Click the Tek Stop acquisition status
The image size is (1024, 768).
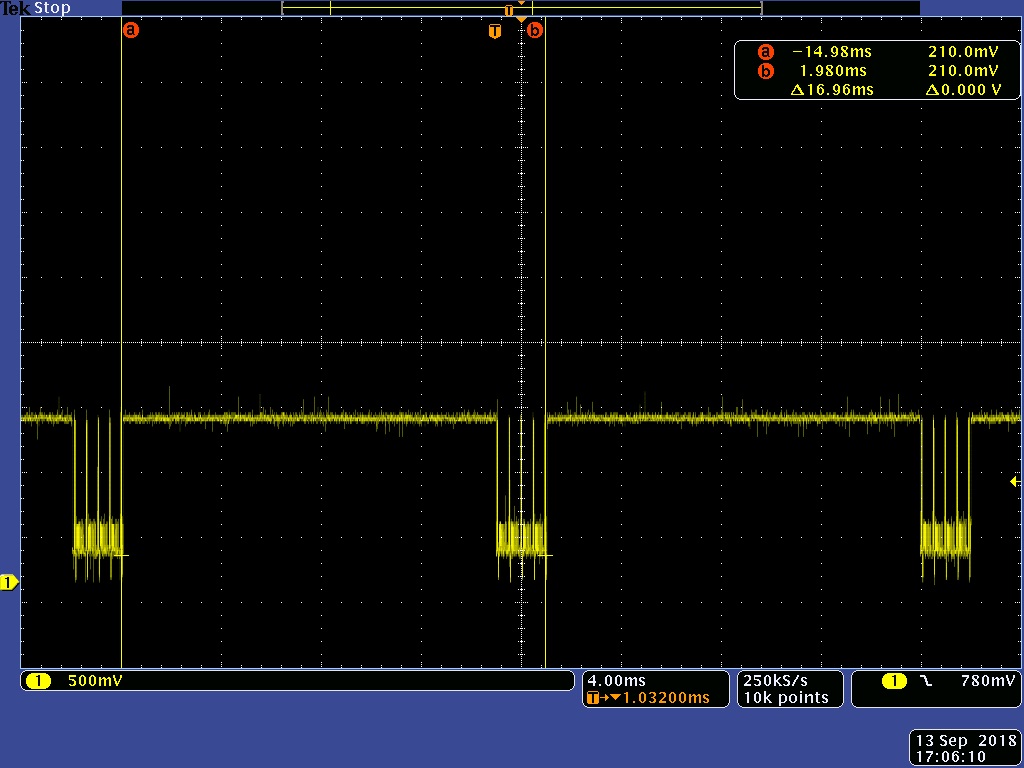[35, 8]
